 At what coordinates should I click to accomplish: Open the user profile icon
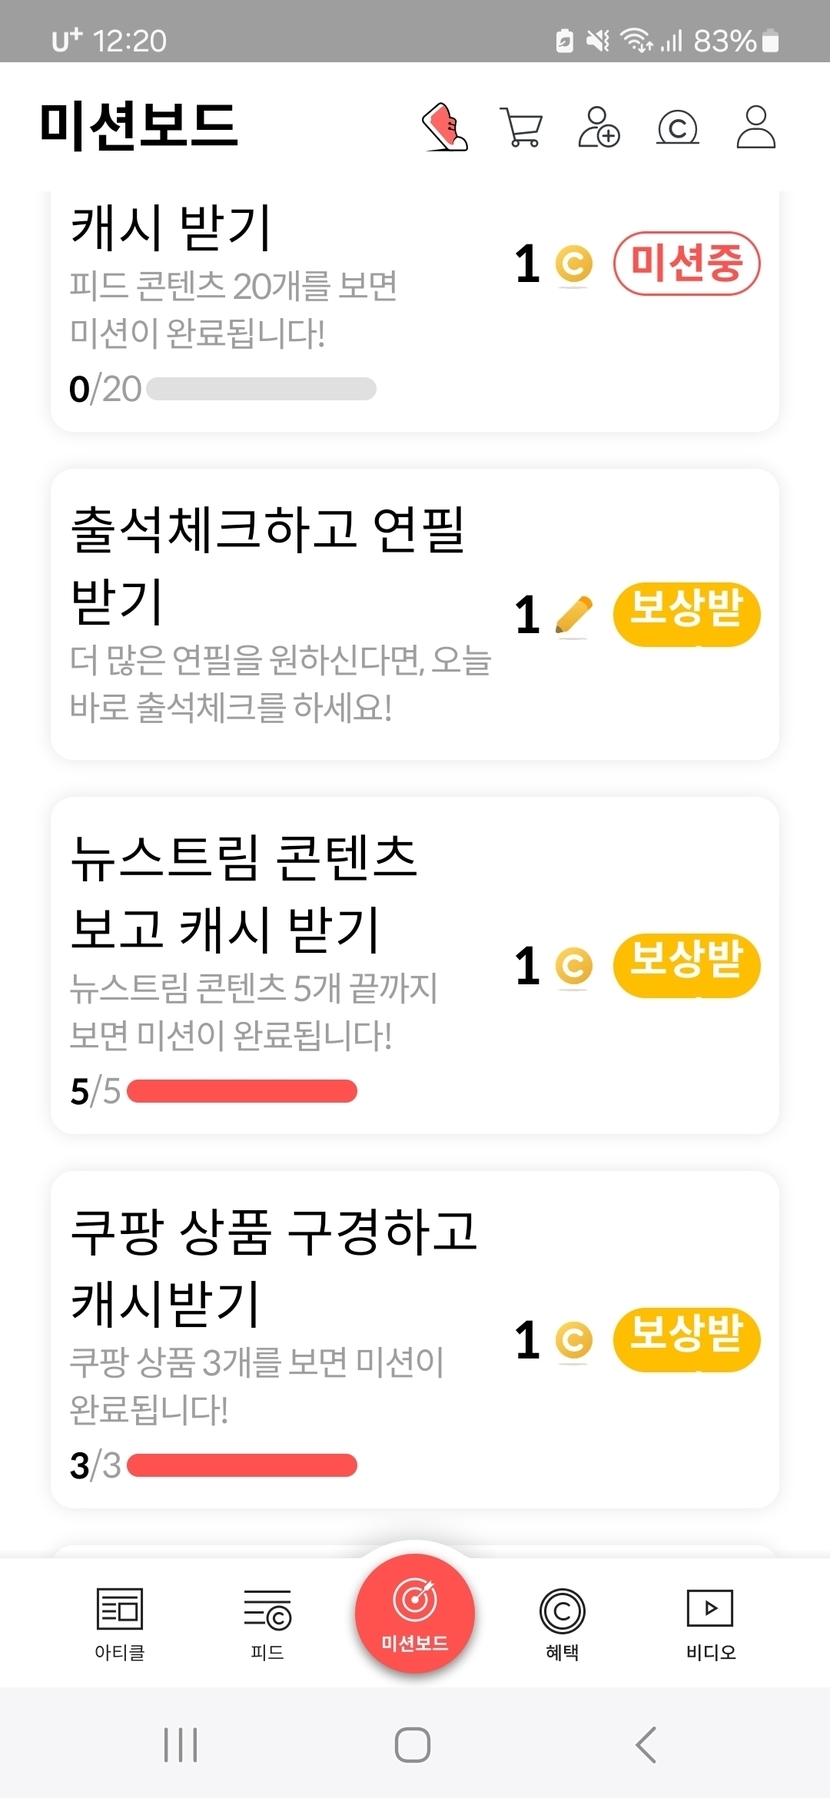(755, 127)
